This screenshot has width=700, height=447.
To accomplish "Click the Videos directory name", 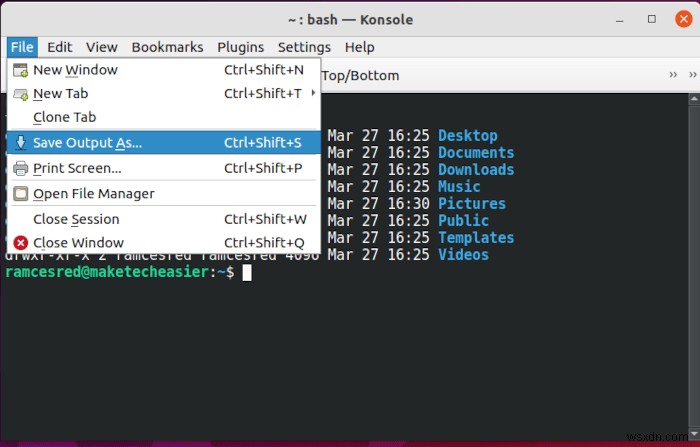I will 463,254.
